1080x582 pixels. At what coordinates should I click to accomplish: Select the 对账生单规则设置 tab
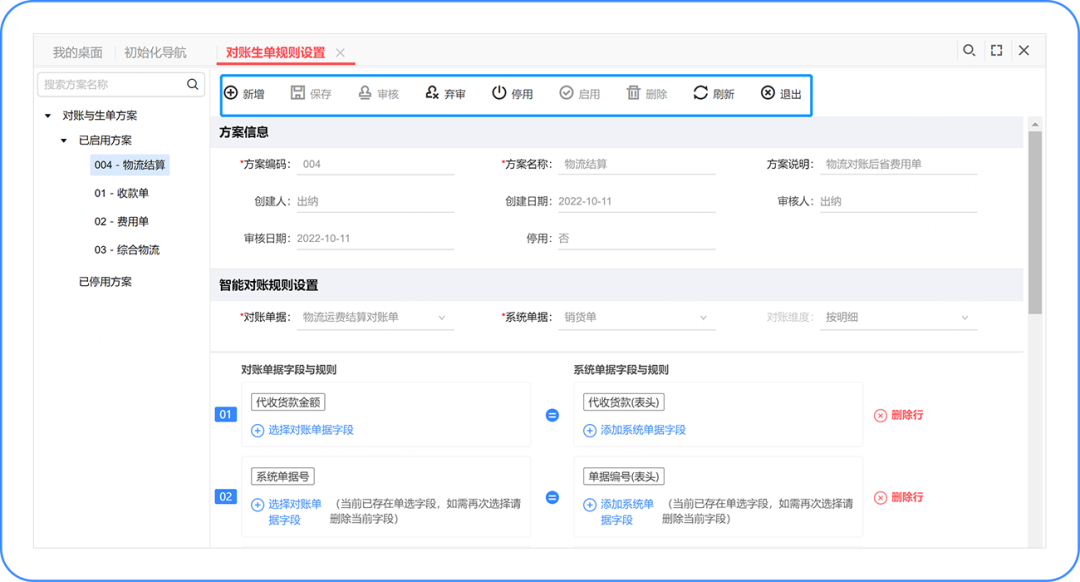276,52
